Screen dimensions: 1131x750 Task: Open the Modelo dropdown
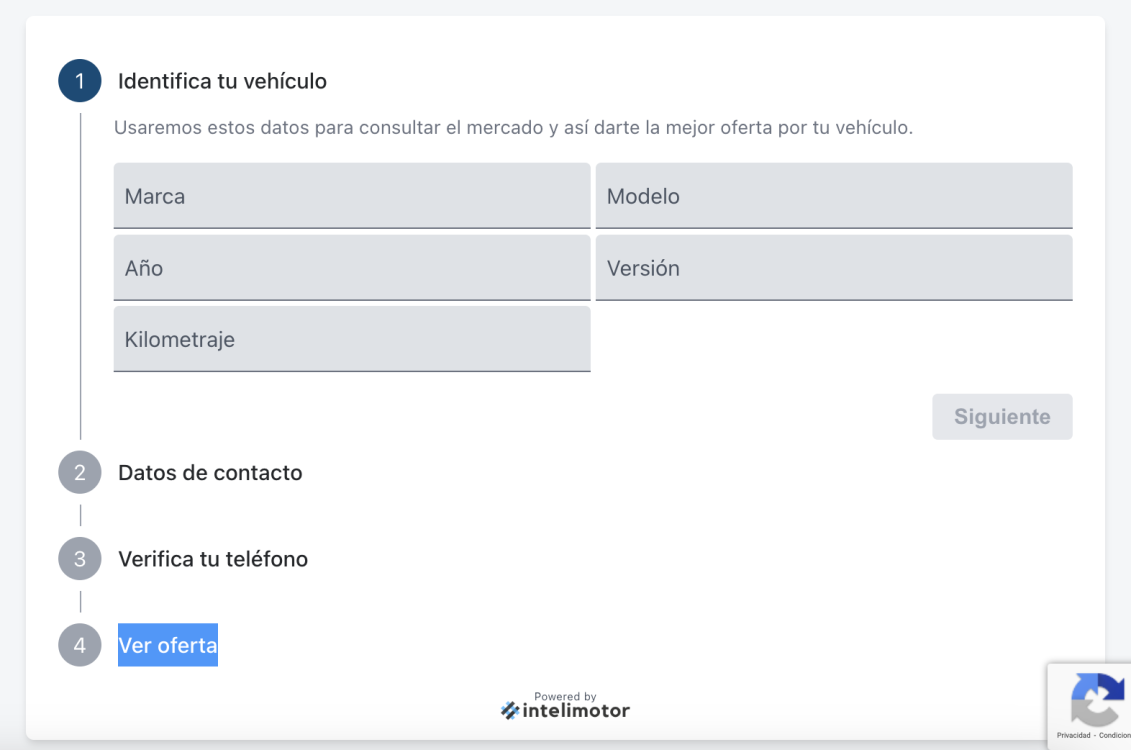pos(835,195)
